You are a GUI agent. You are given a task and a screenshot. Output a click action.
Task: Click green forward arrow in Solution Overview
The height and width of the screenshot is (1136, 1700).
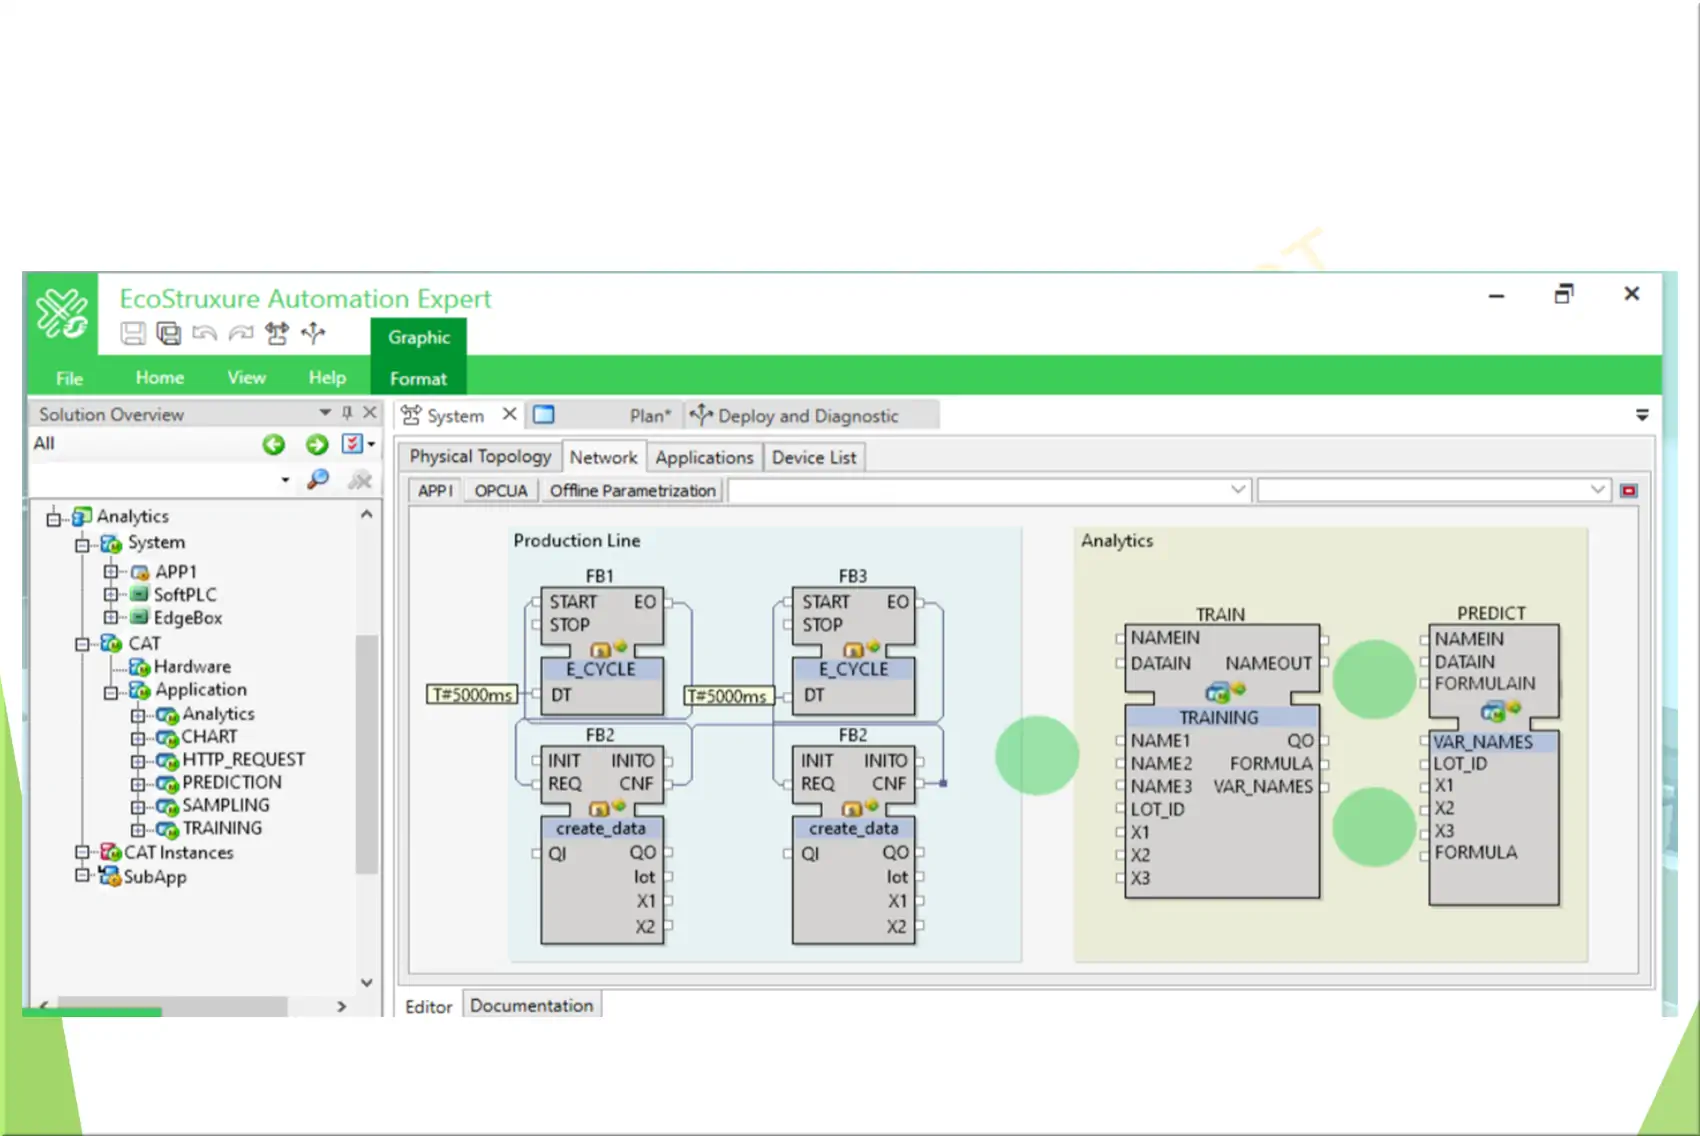(x=317, y=444)
